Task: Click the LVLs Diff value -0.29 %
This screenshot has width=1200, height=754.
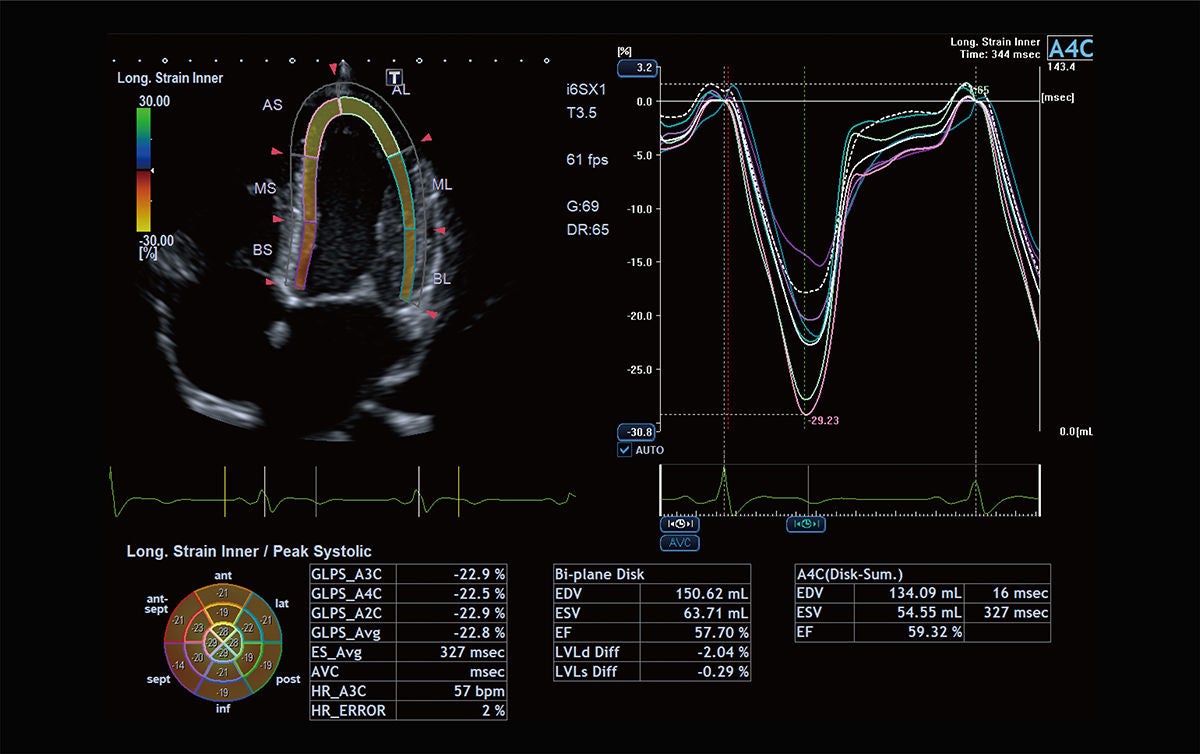Action: pos(722,672)
